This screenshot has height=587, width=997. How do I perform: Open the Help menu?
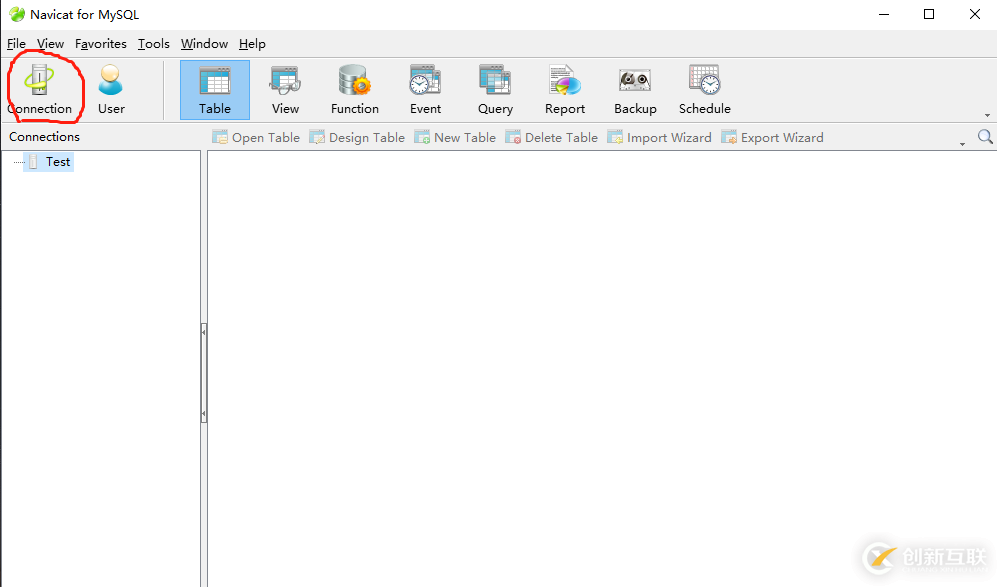[252, 43]
